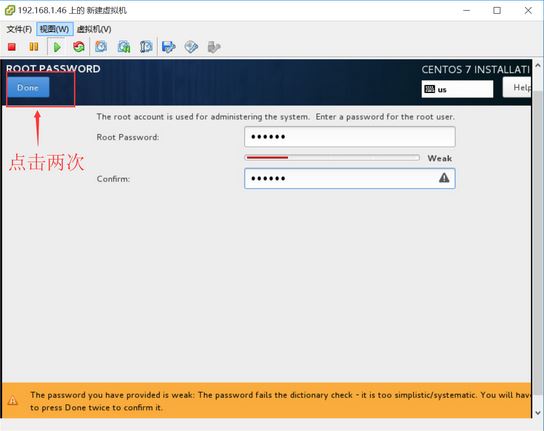
Task: Close the VMware console window
Action: point(528,10)
